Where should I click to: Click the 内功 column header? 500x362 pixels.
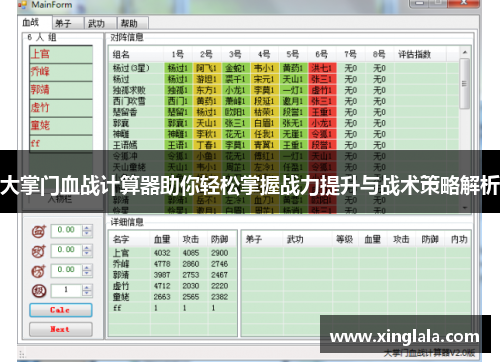coord(458,239)
